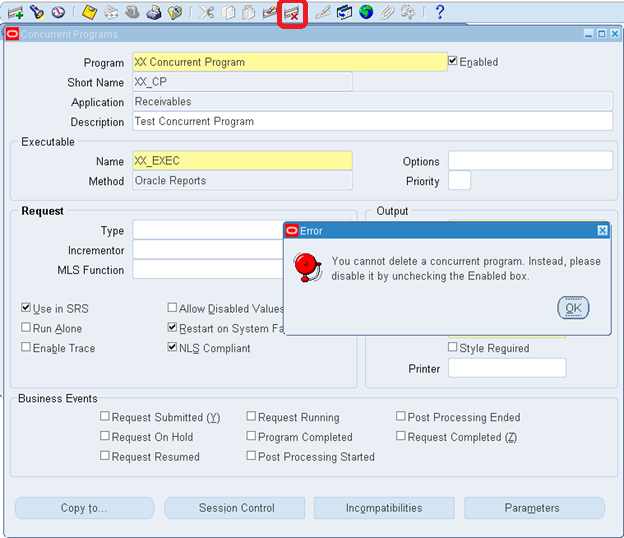The height and width of the screenshot is (538, 624).
Task: Open the Parameters button
Action: (534, 508)
